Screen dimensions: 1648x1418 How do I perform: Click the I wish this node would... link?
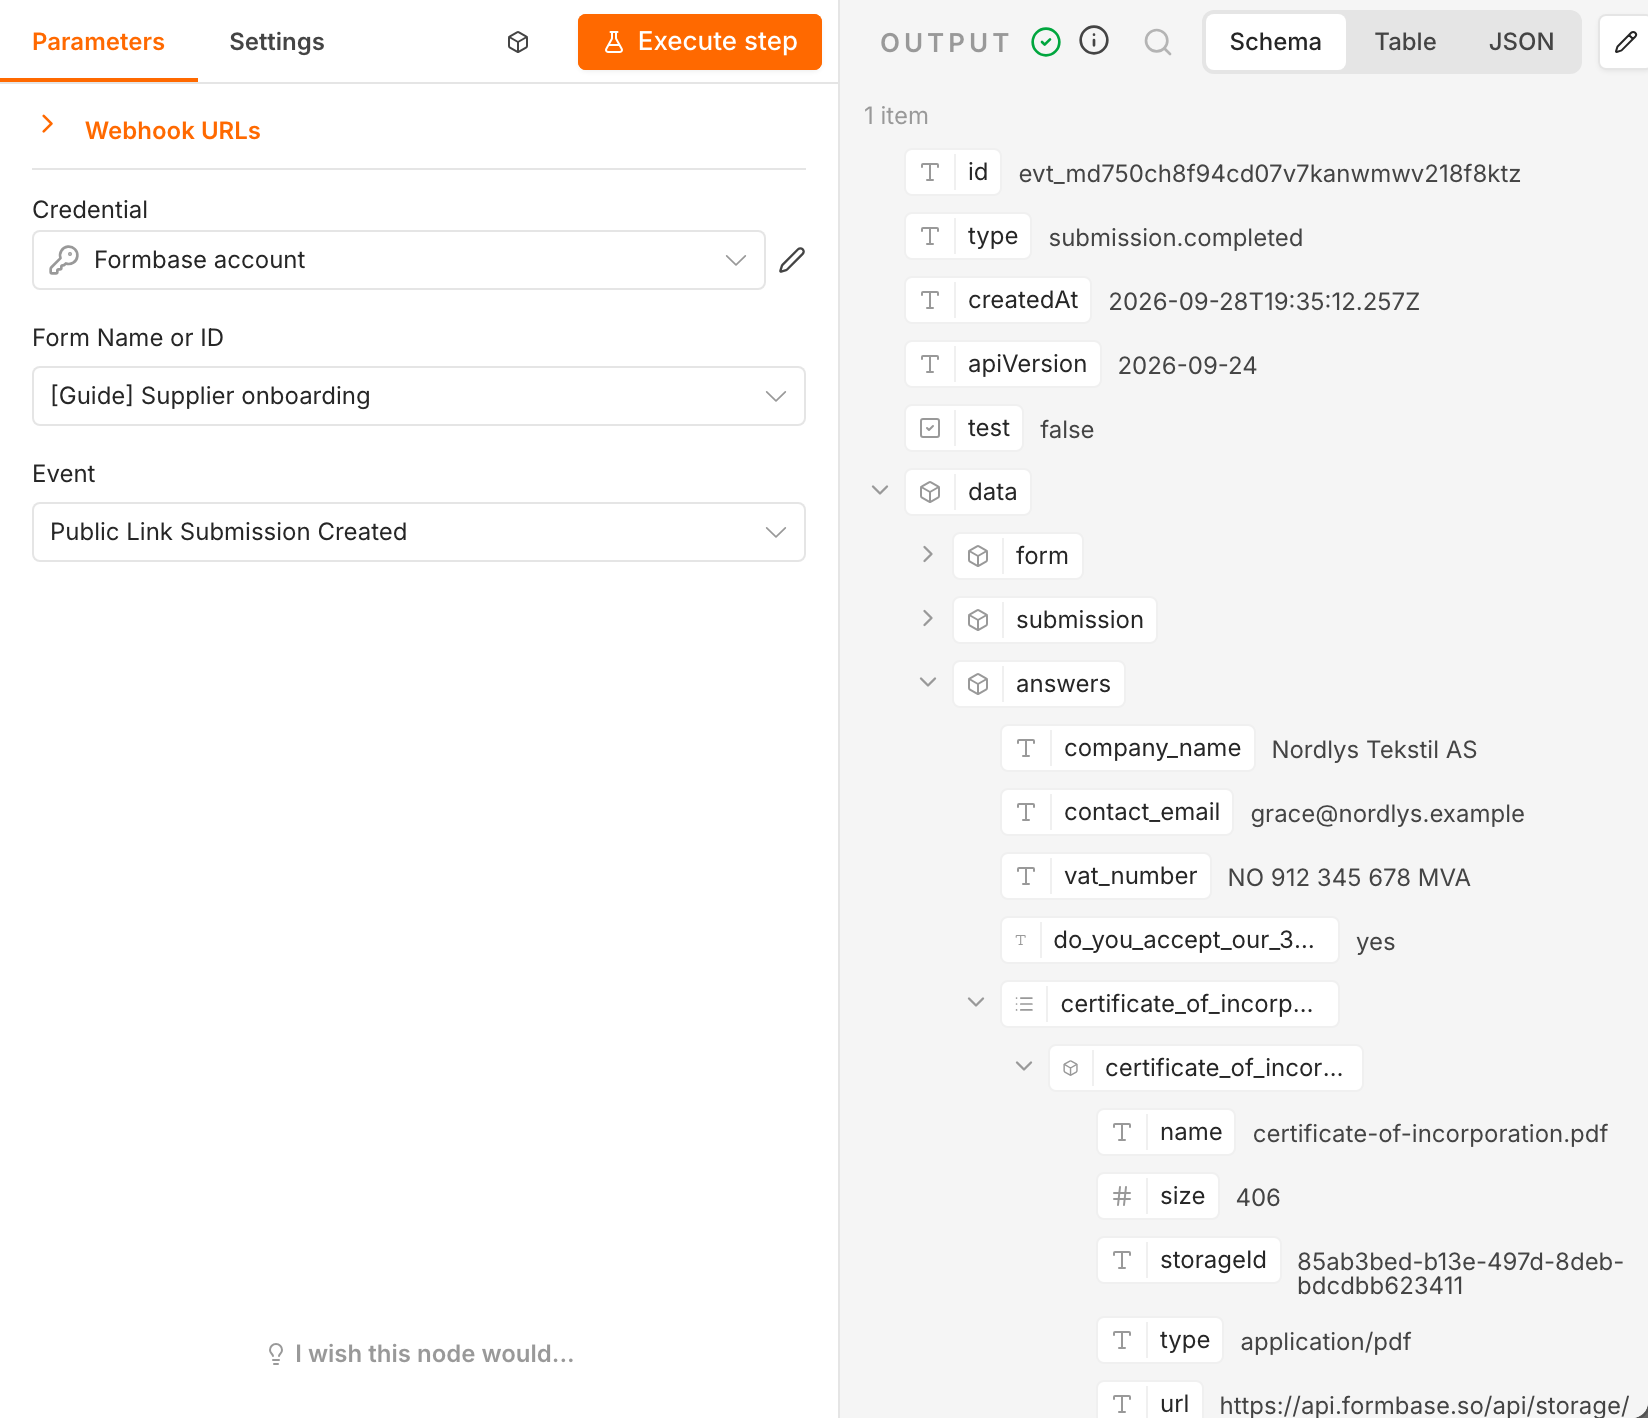[x=420, y=1354]
